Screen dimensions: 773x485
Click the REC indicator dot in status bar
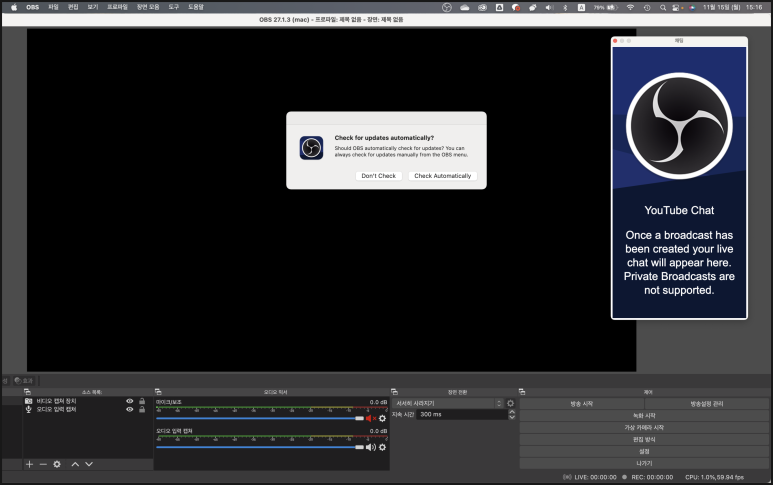point(625,477)
